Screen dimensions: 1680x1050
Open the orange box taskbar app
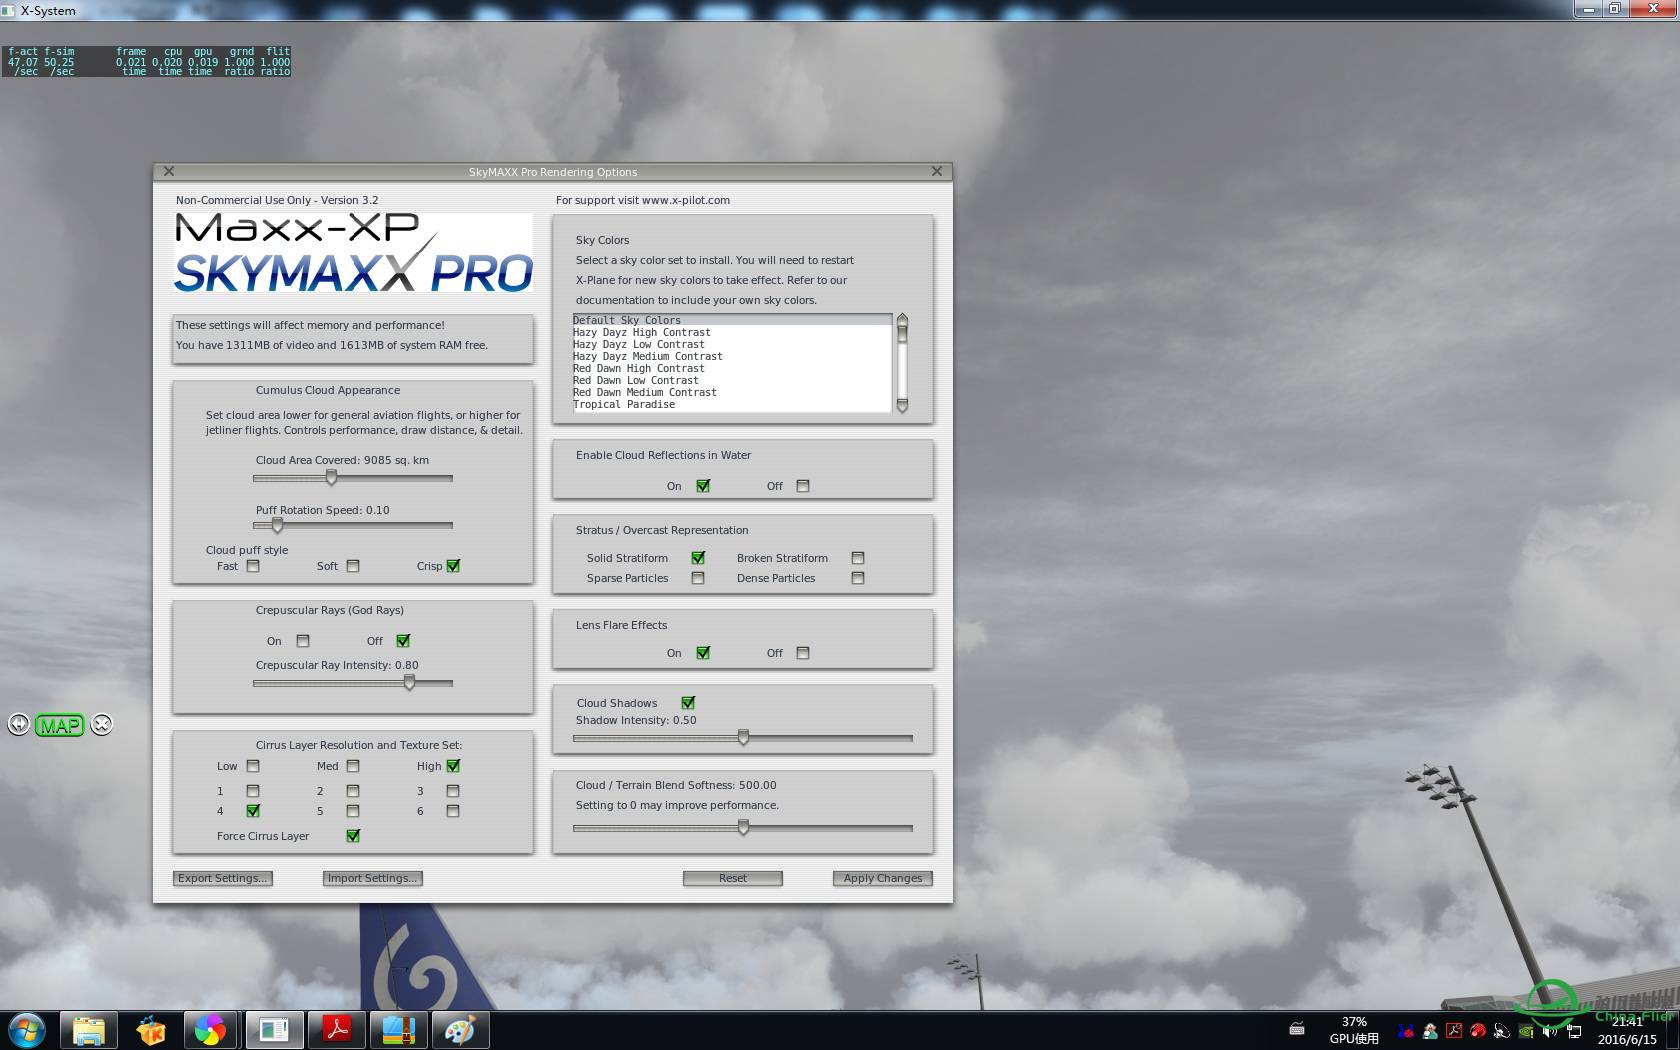click(151, 1030)
